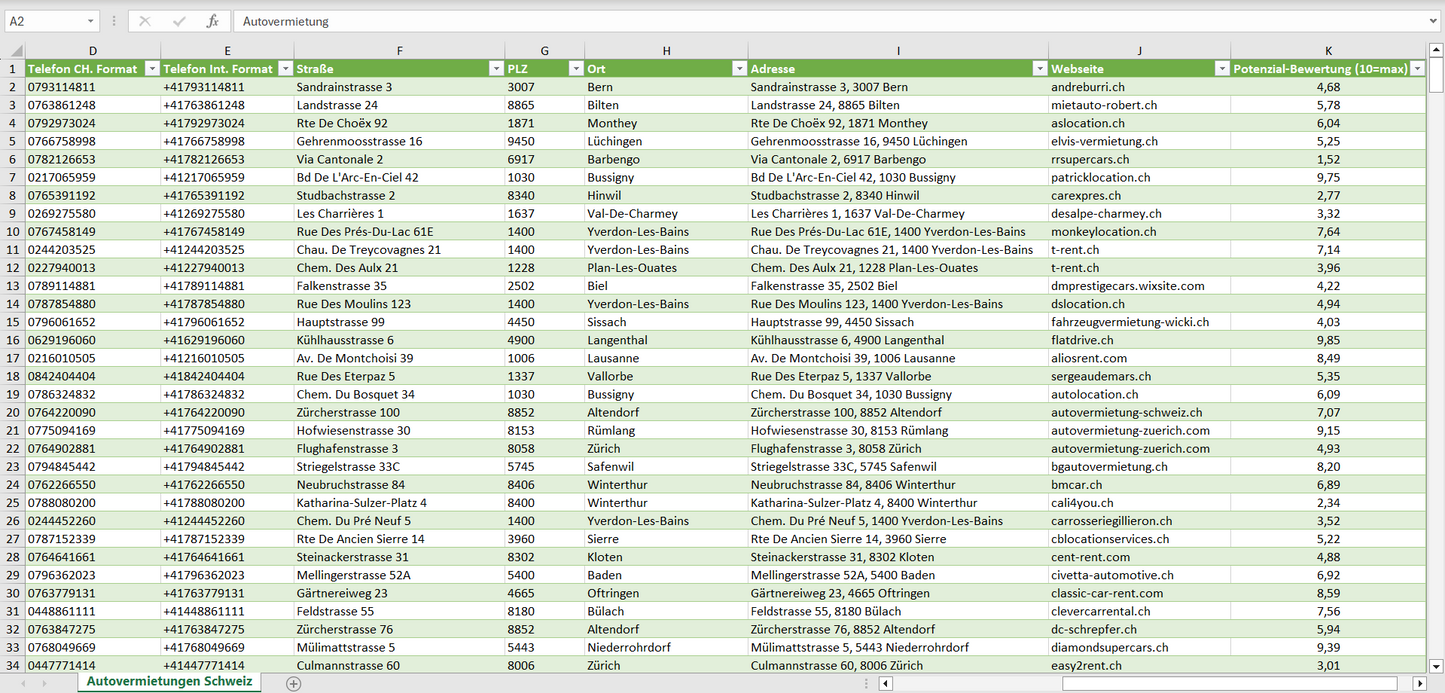Click the horizontal scrollbar left arrow
The width and height of the screenshot is (1445, 693).
pos(885,683)
